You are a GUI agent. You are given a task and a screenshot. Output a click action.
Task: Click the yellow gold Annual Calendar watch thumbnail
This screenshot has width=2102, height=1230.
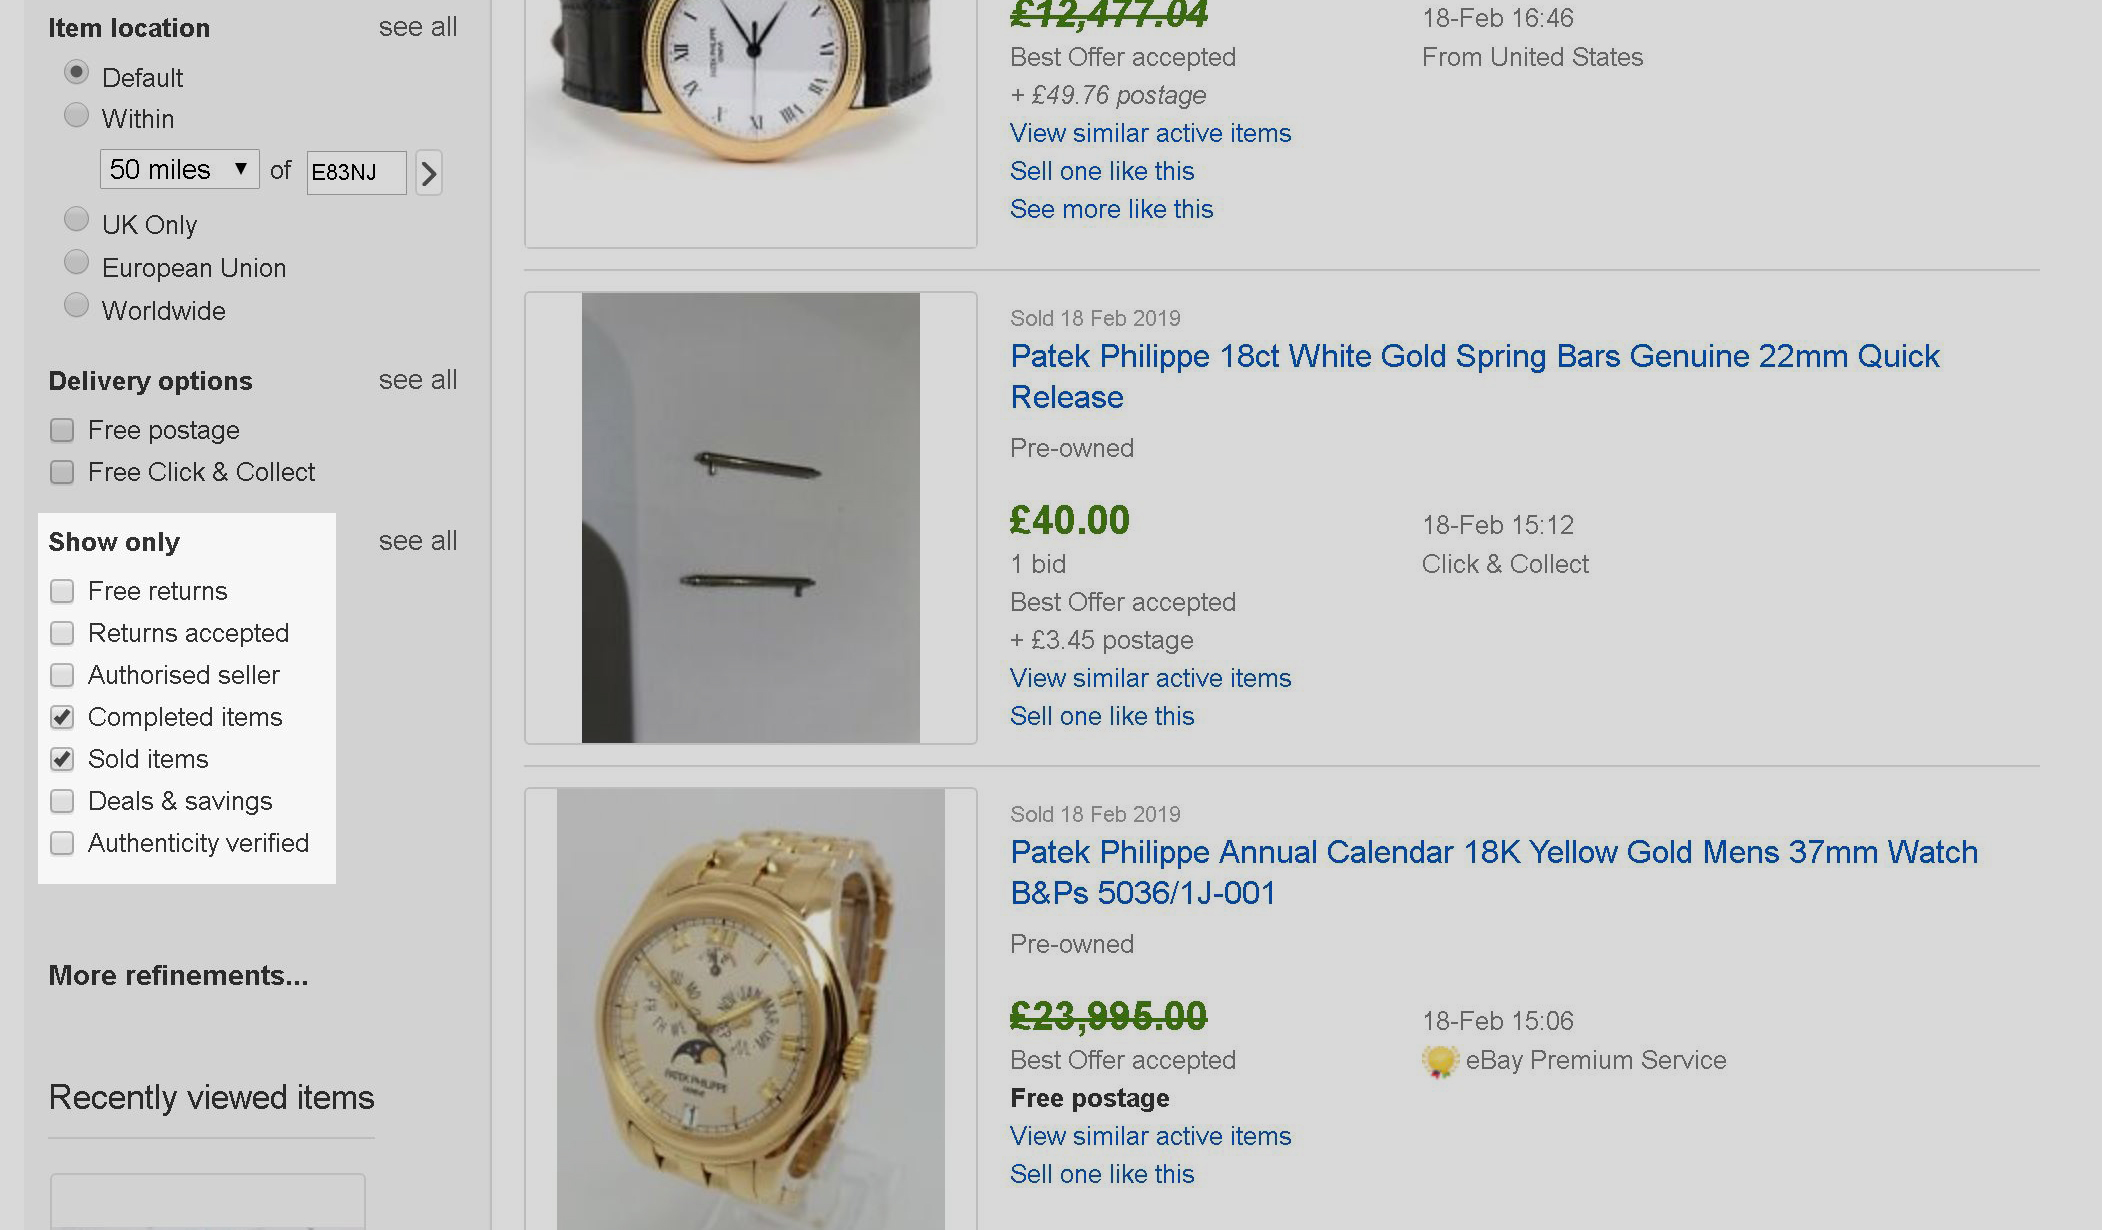point(750,1008)
